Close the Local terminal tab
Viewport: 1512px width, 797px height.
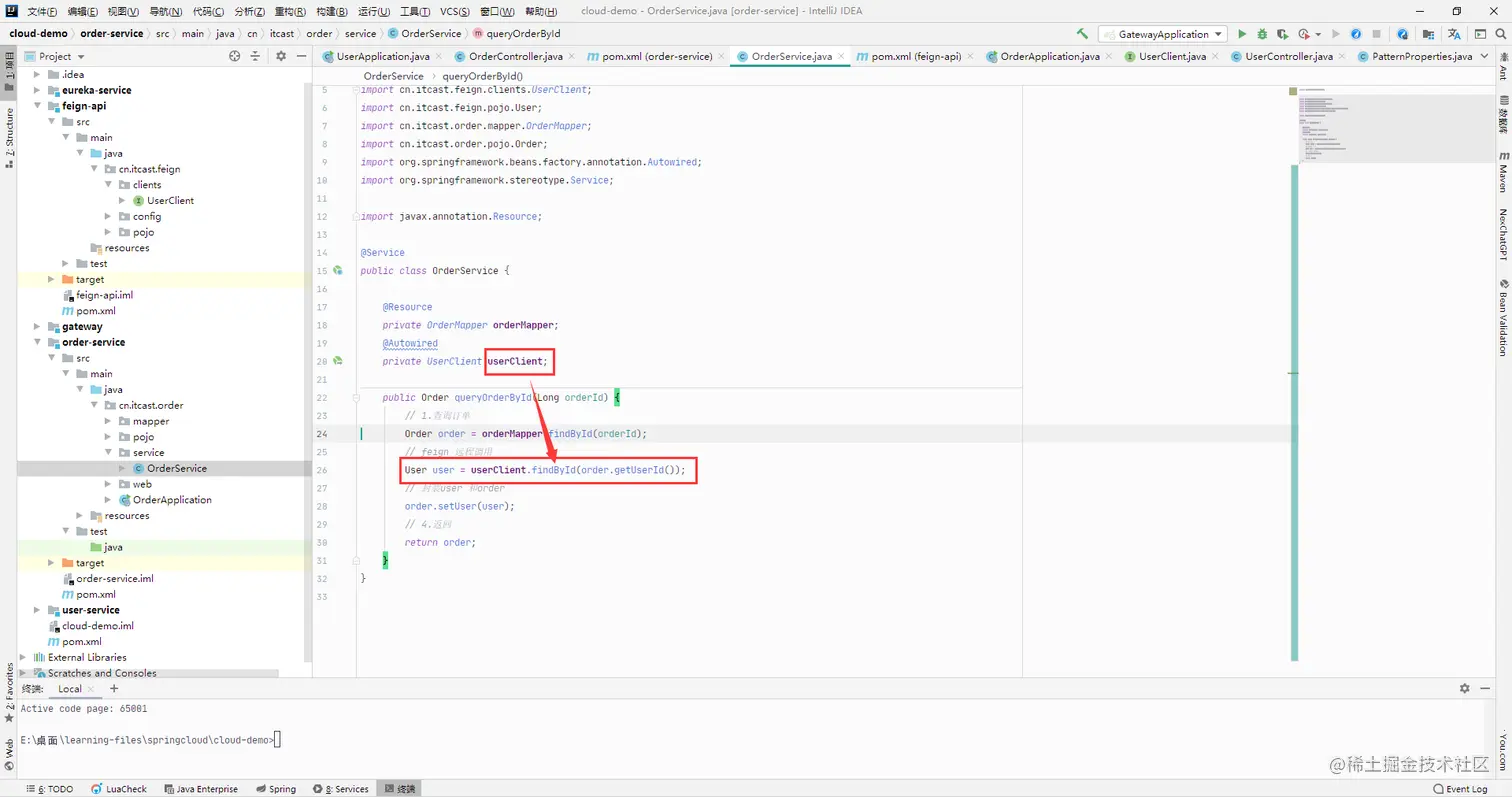pyautogui.click(x=91, y=689)
